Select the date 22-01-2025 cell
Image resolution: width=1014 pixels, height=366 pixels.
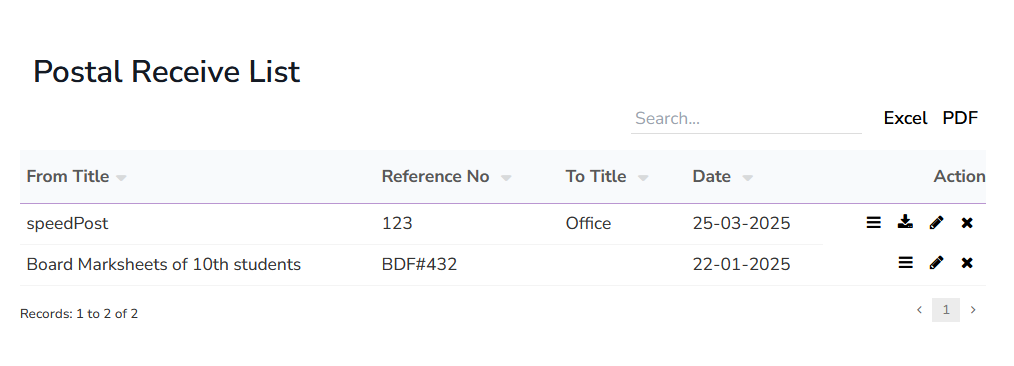click(x=741, y=264)
